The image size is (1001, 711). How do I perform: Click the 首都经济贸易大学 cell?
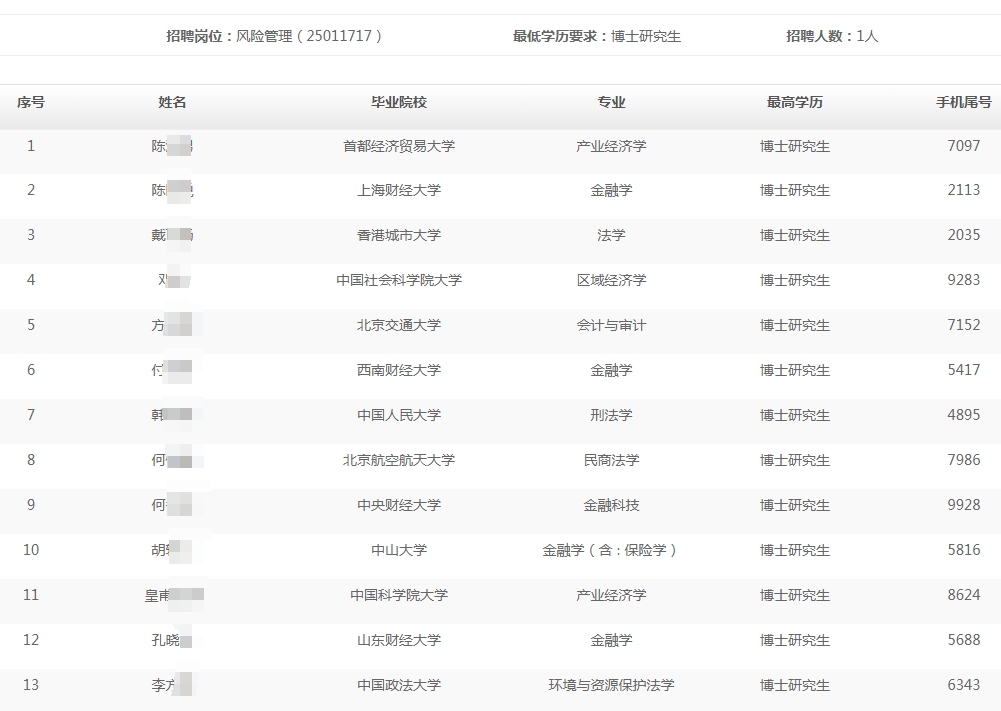pos(399,146)
